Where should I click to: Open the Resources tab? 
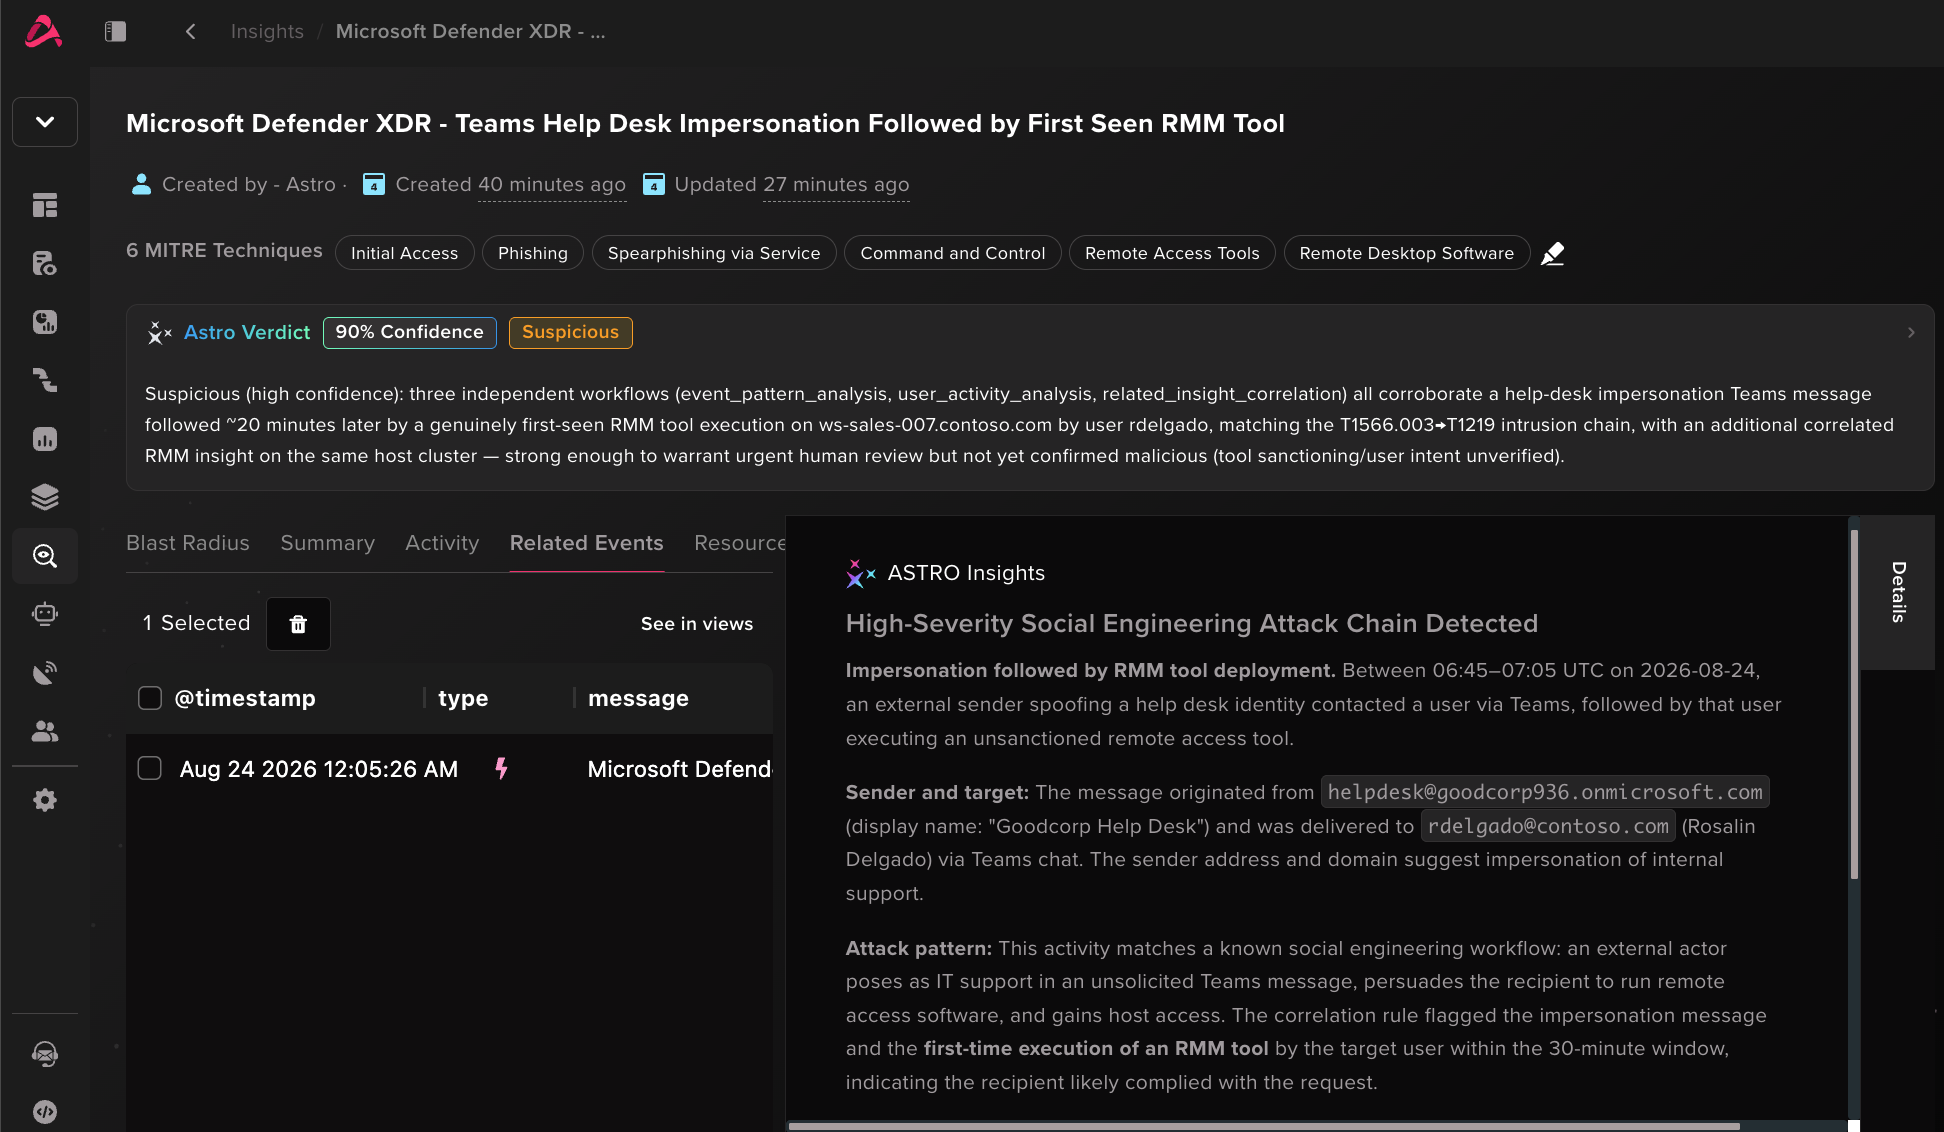[x=740, y=543]
